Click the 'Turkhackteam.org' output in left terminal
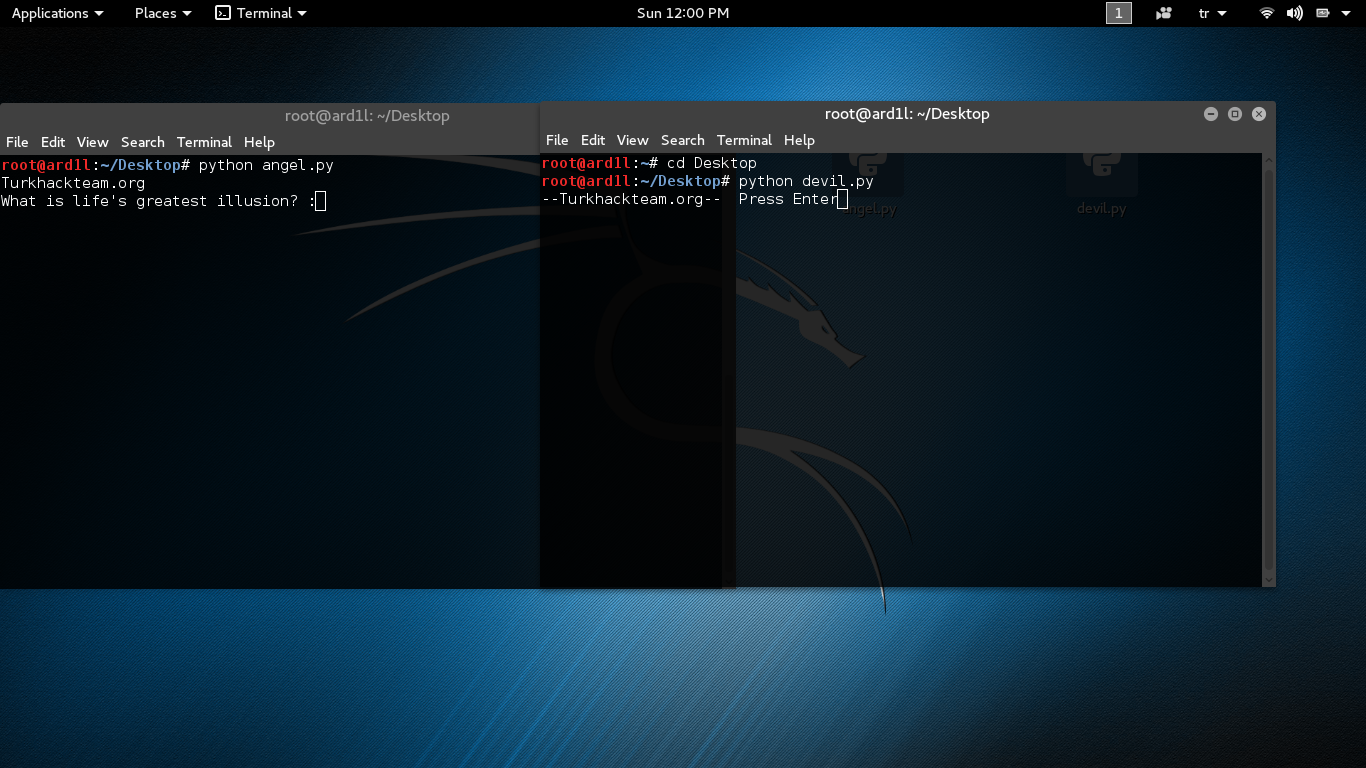Viewport: 1366px width, 768px height. (73, 183)
